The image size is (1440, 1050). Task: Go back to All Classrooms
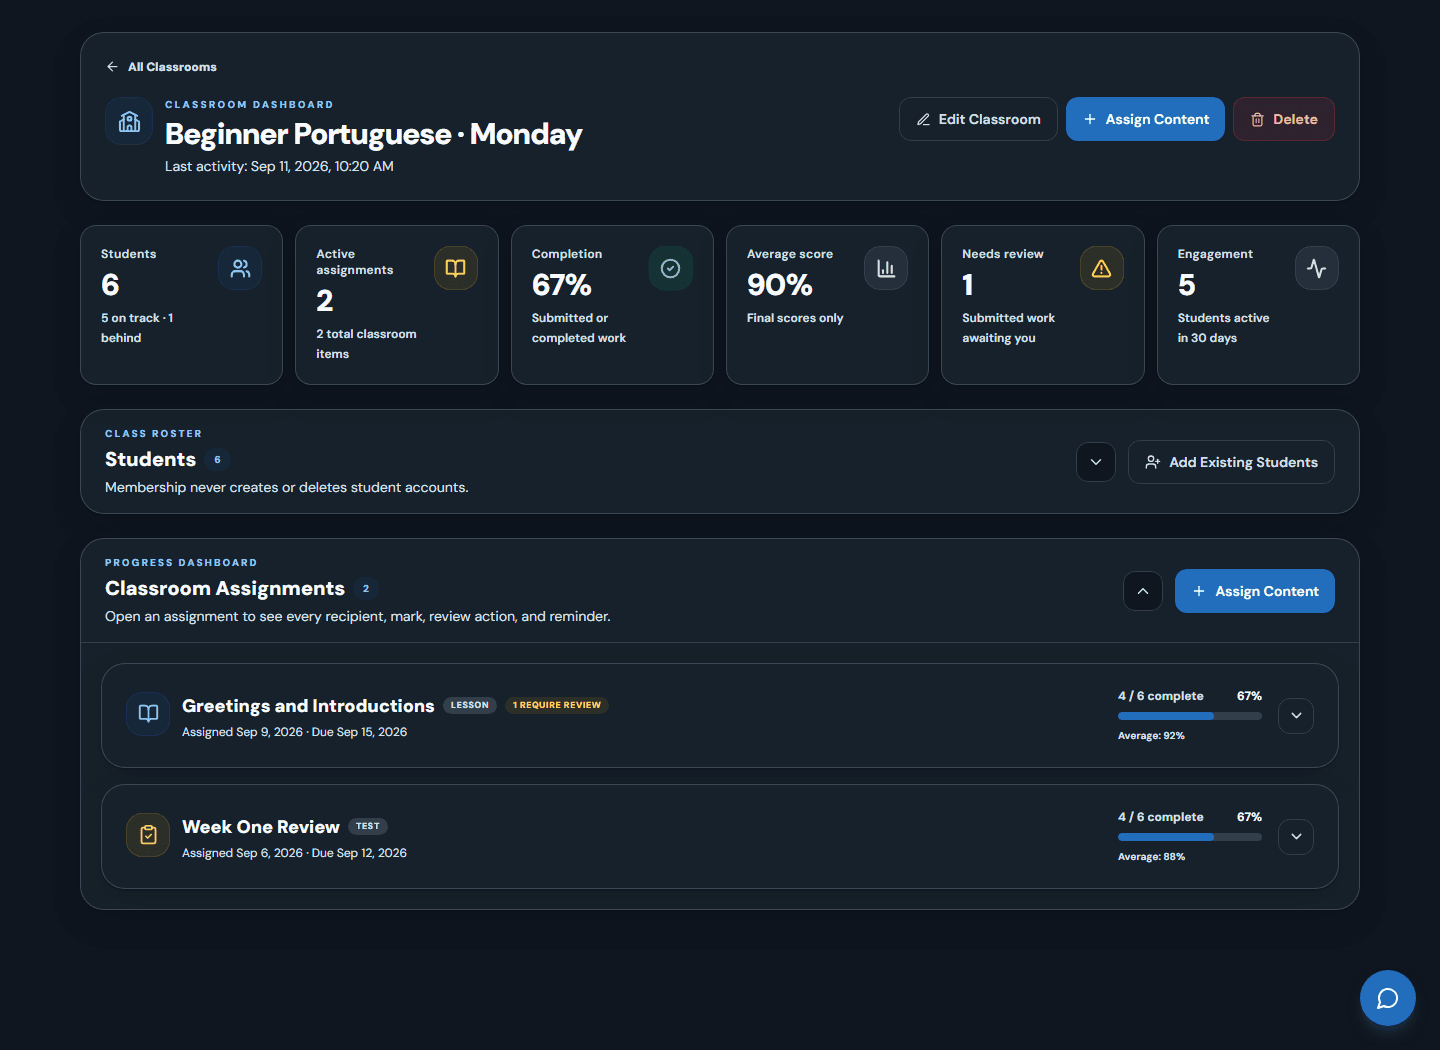[x=161, y=67]
